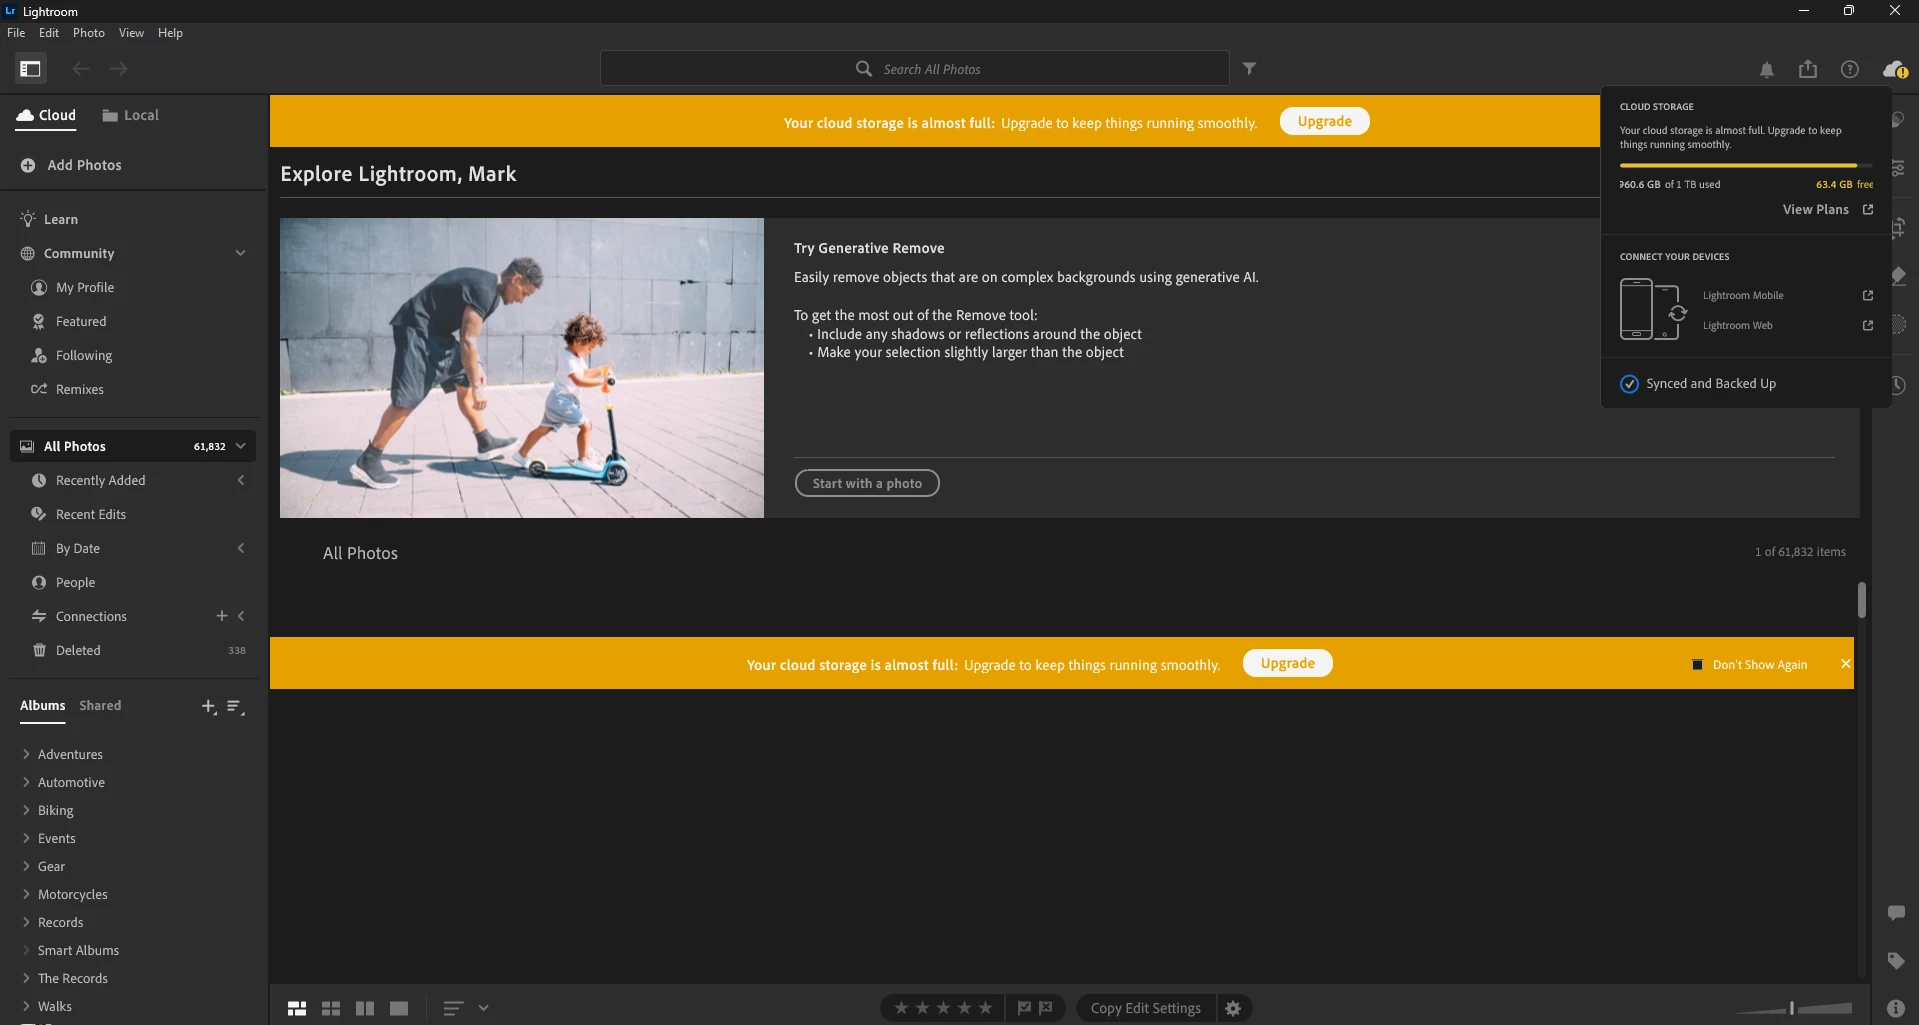Select the Remove eraser tool
Screen dimensions: 1919x1025
point(1898,275)
